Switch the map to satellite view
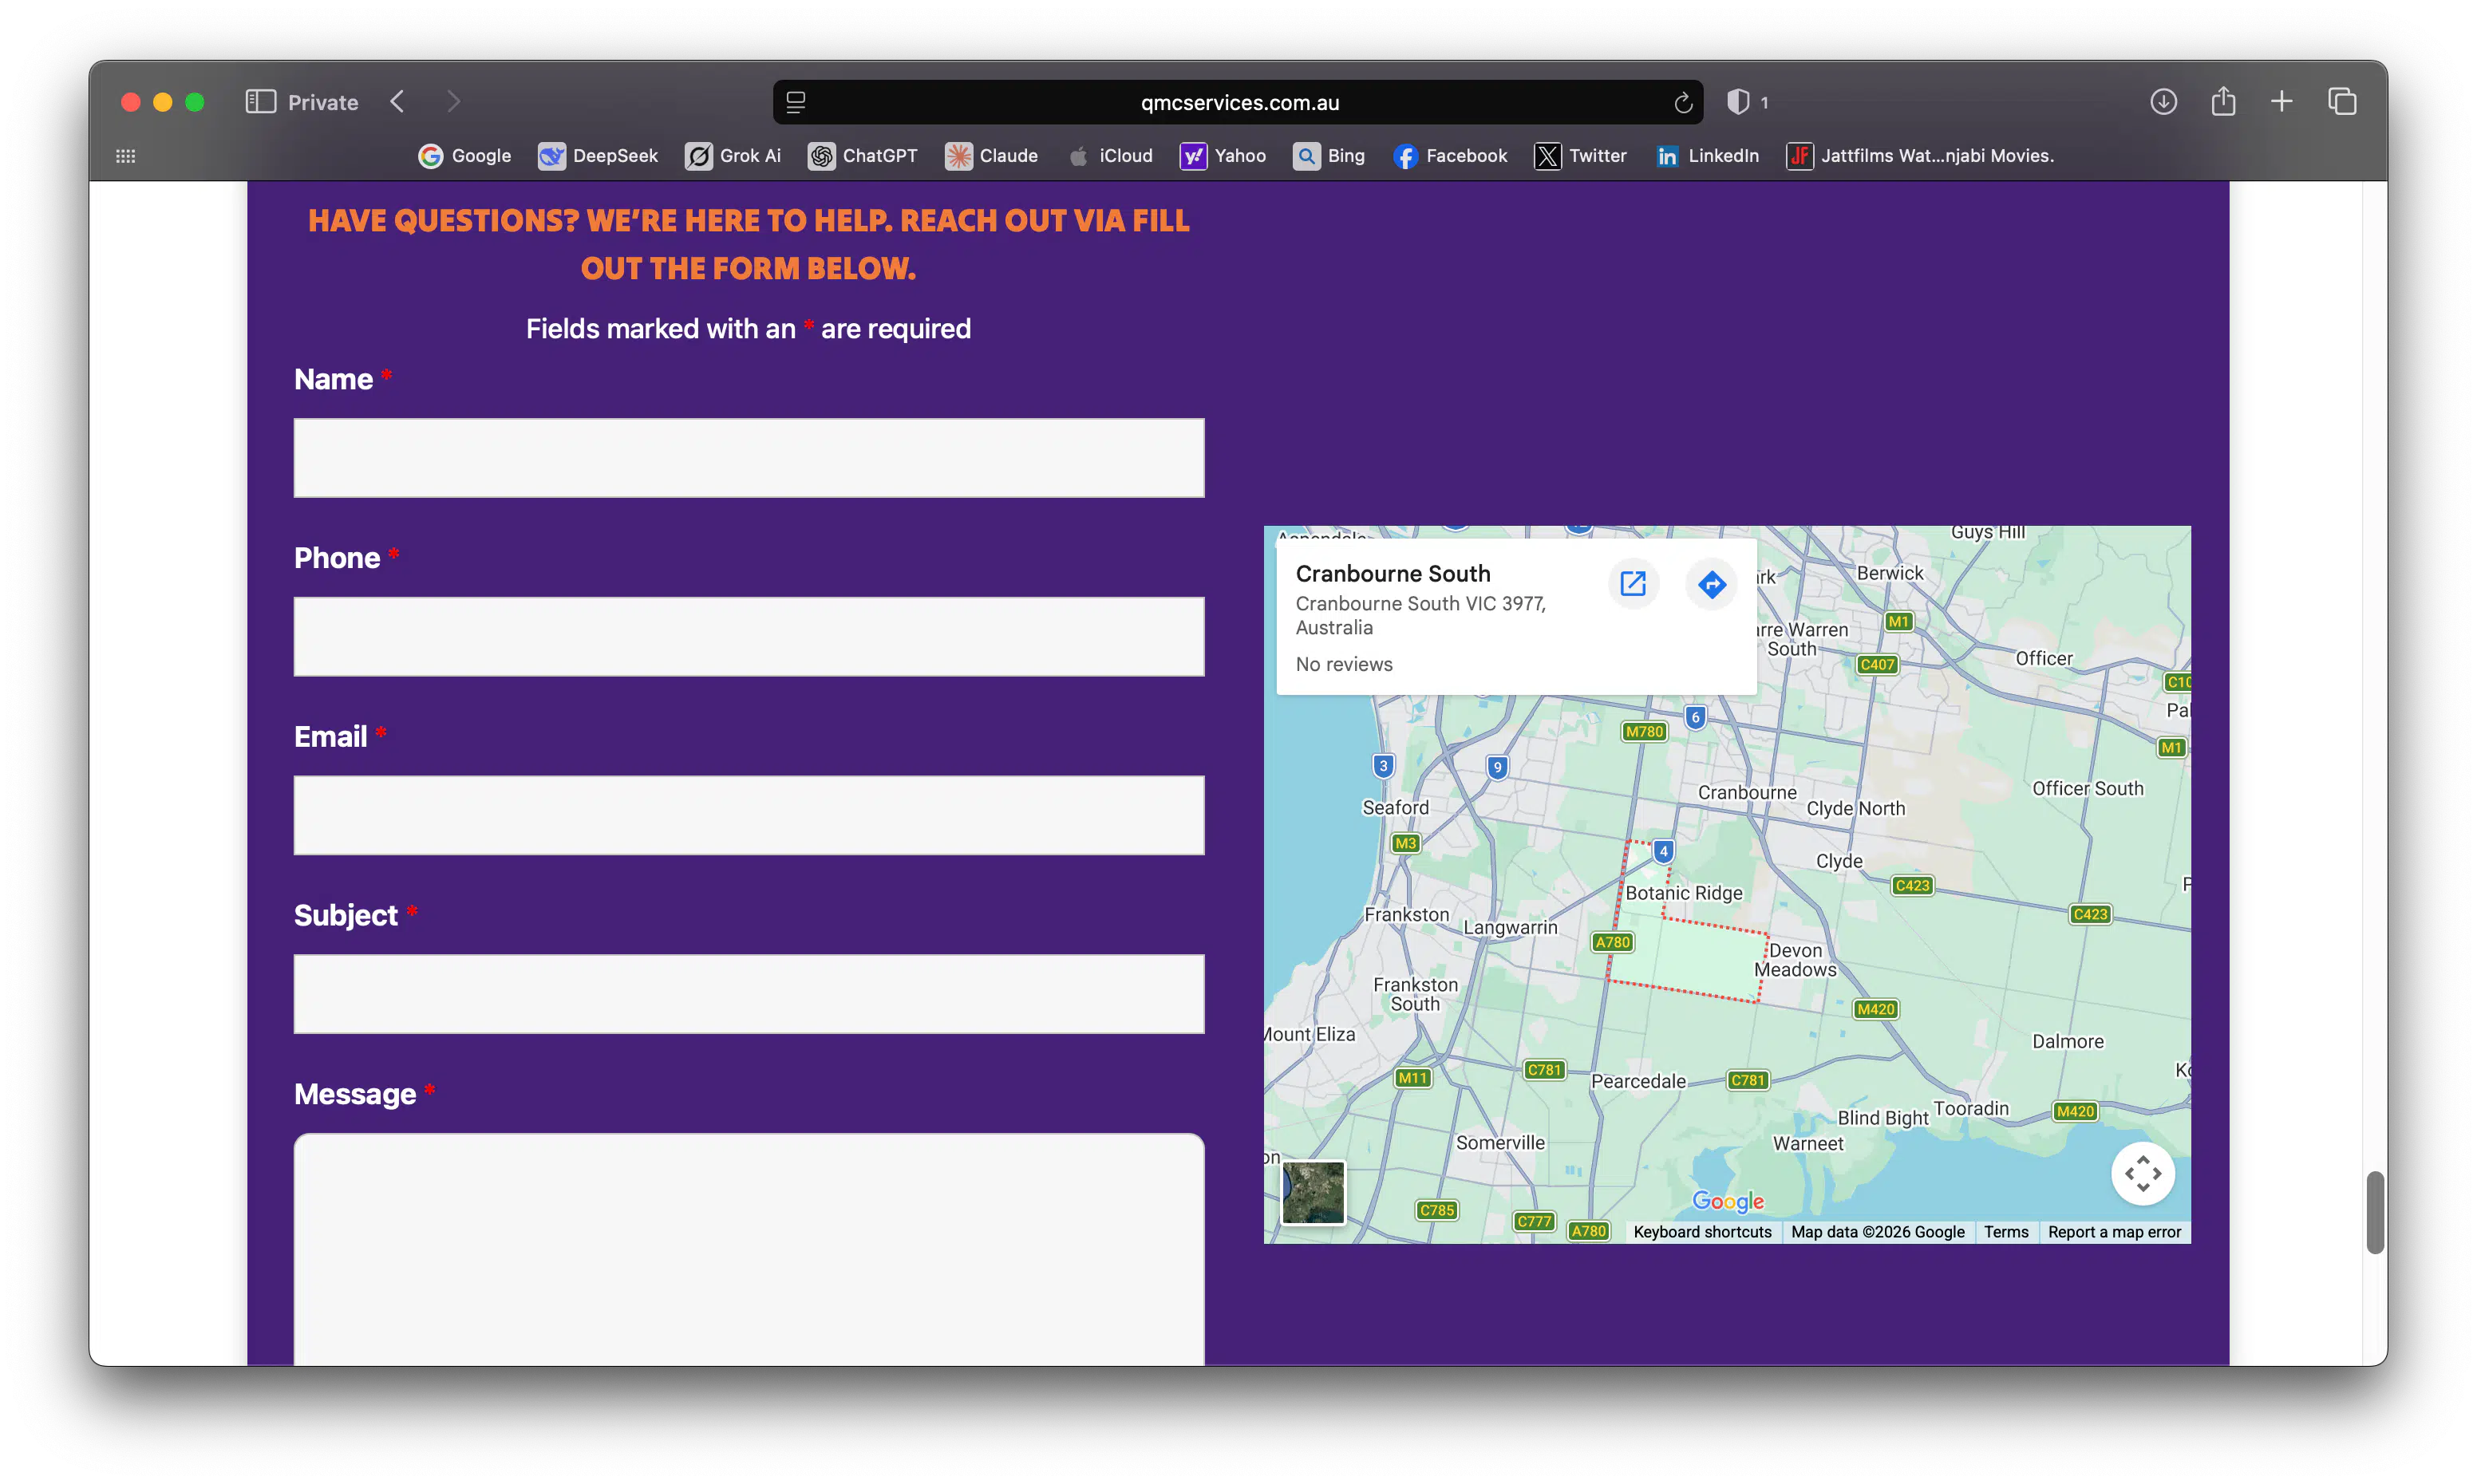The image size is (2477, 1484). (1312, 1192)
